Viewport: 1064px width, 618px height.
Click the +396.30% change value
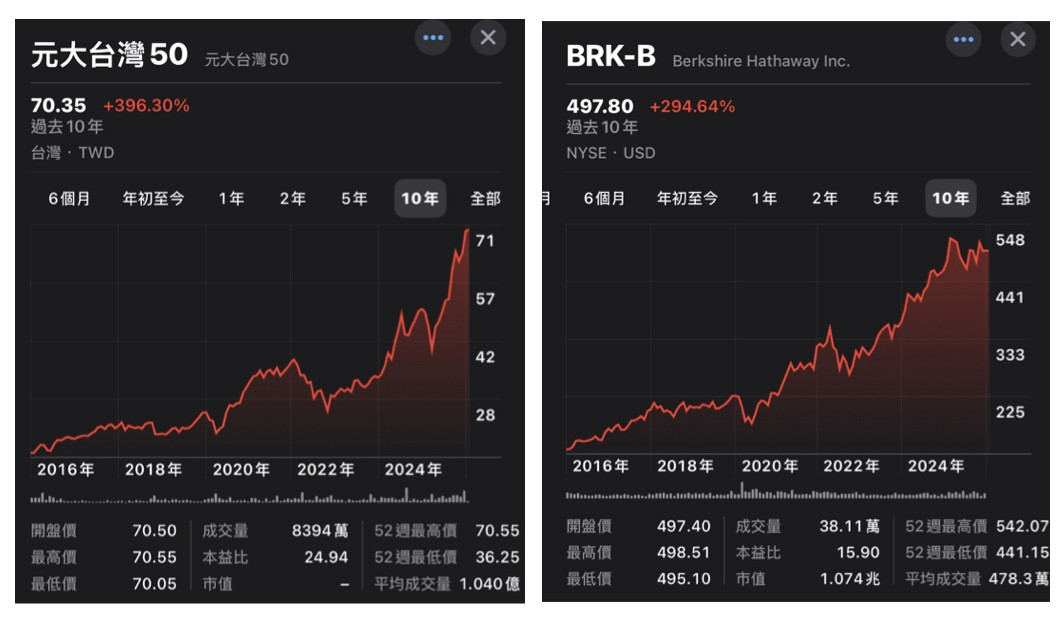(x=146, y=106)
